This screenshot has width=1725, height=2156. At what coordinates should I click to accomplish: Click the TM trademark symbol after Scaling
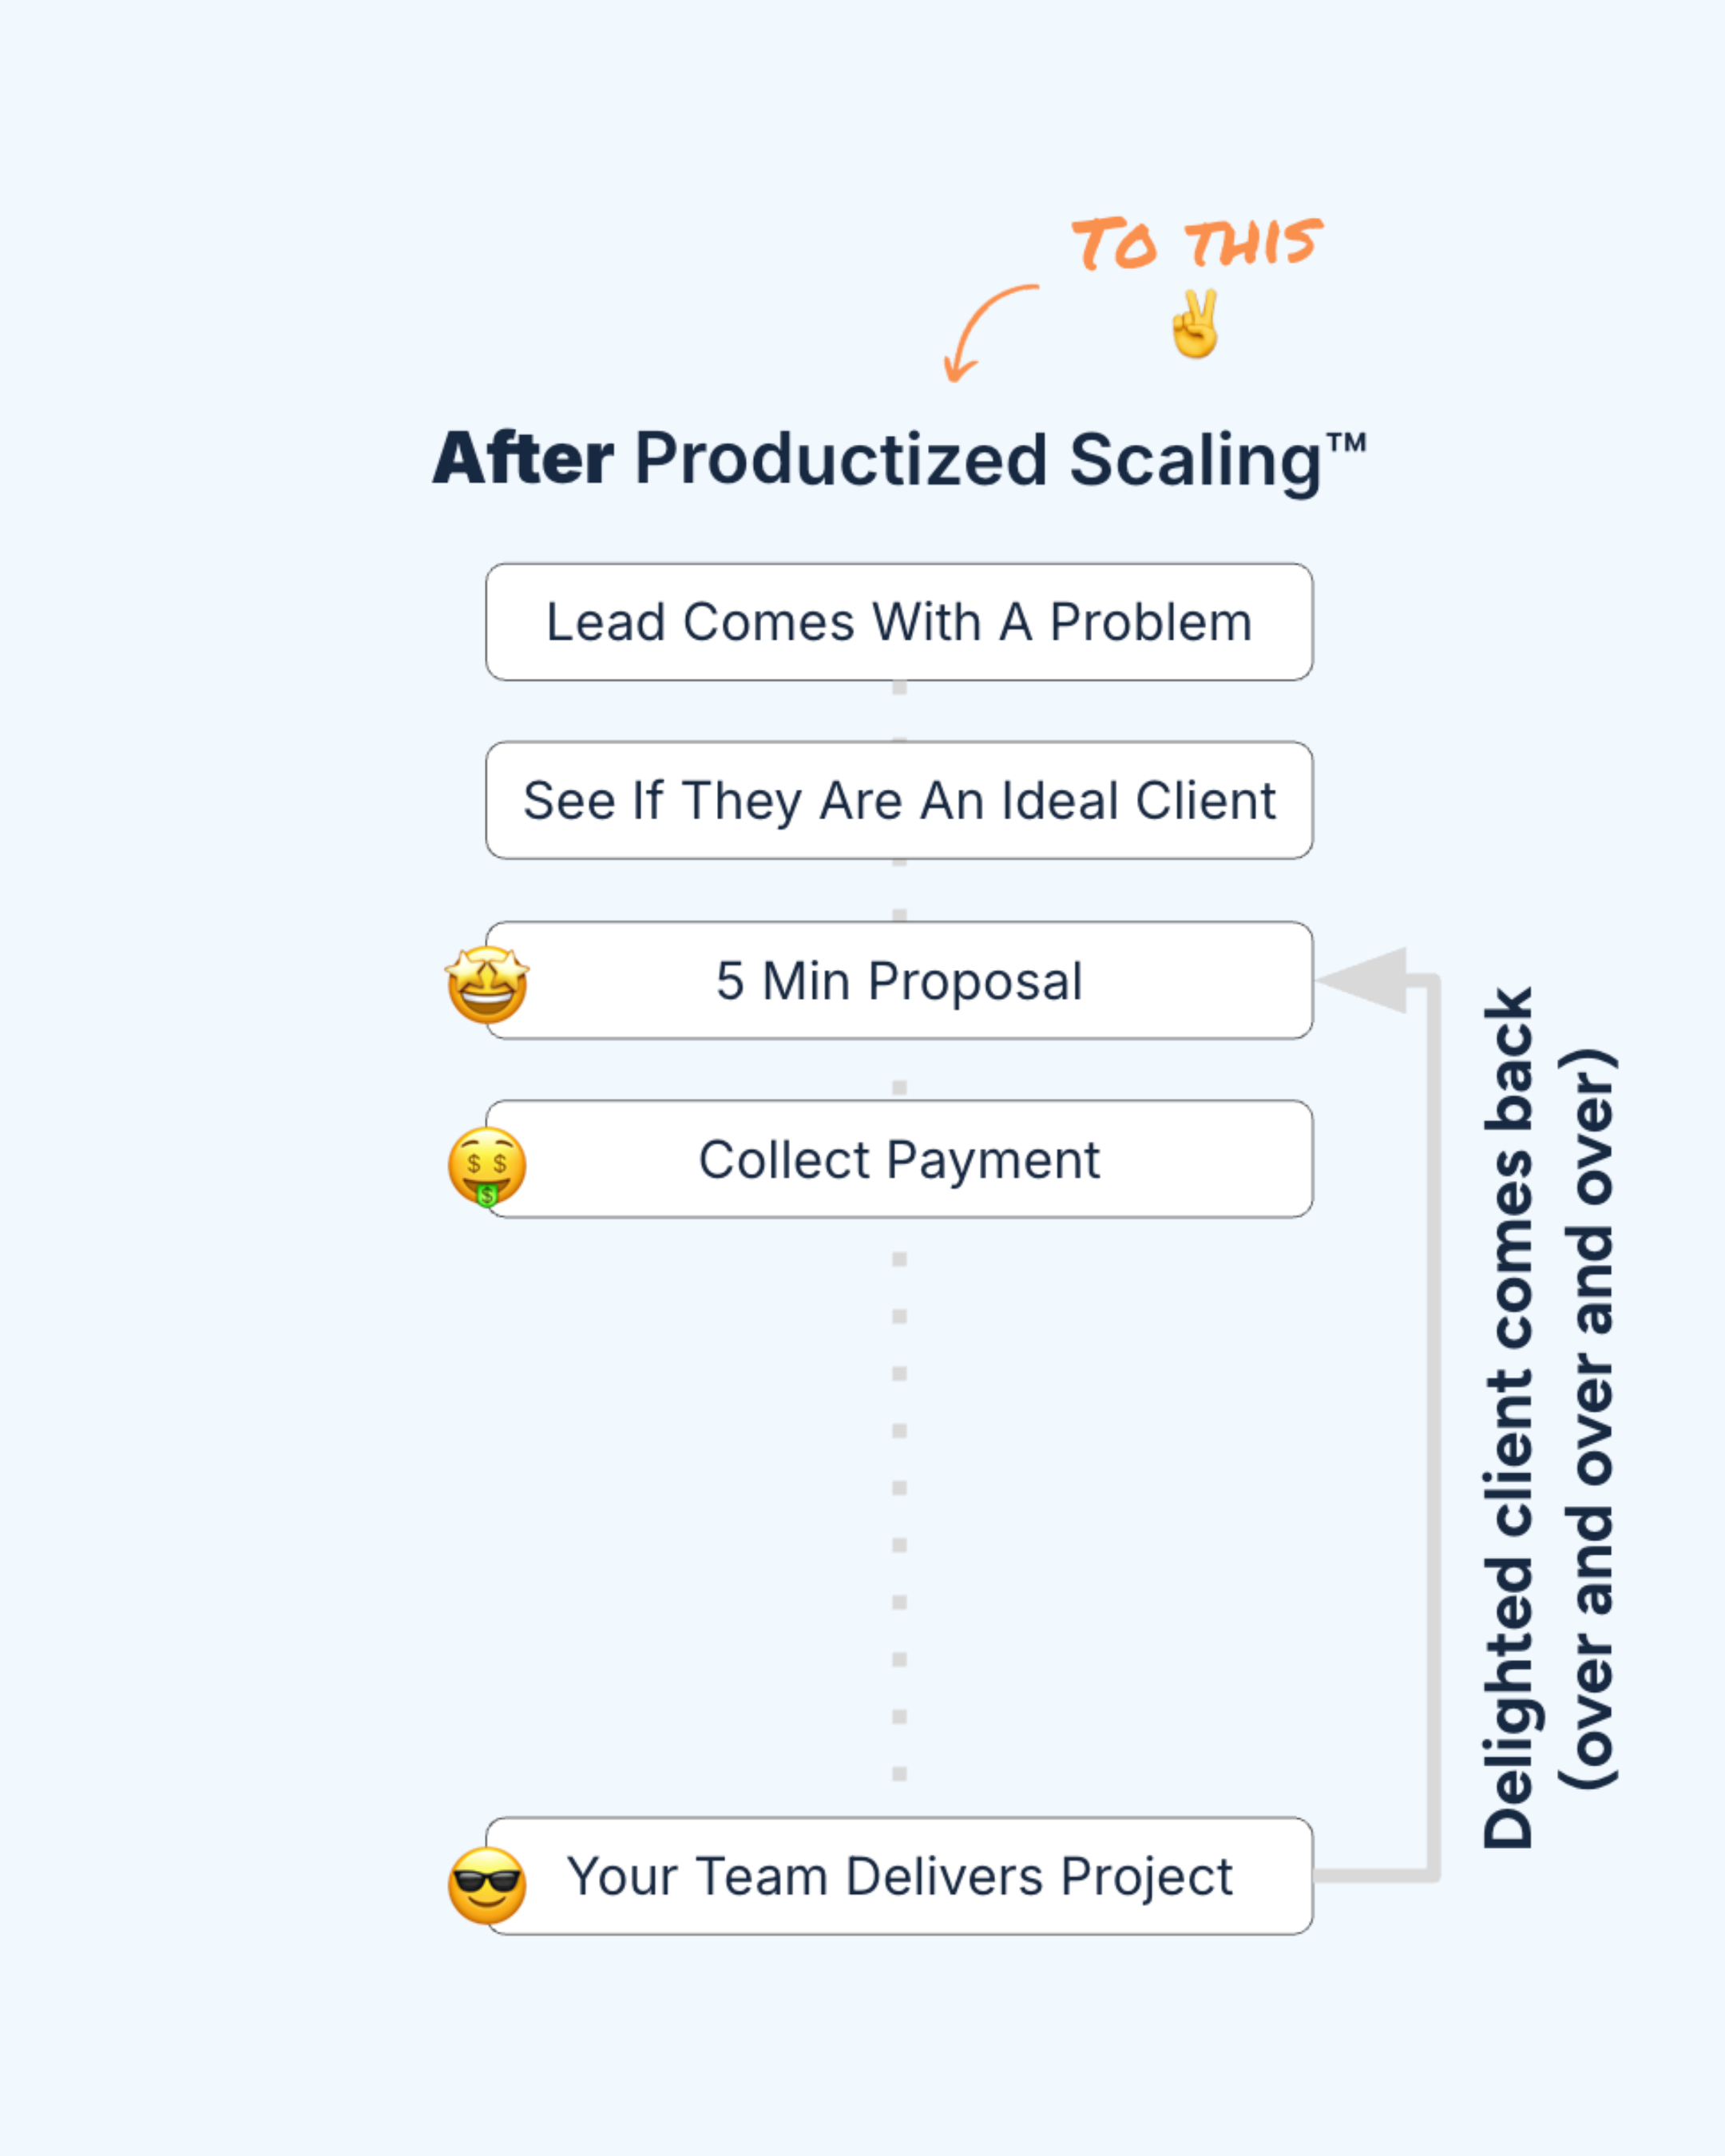(1346, 443)
